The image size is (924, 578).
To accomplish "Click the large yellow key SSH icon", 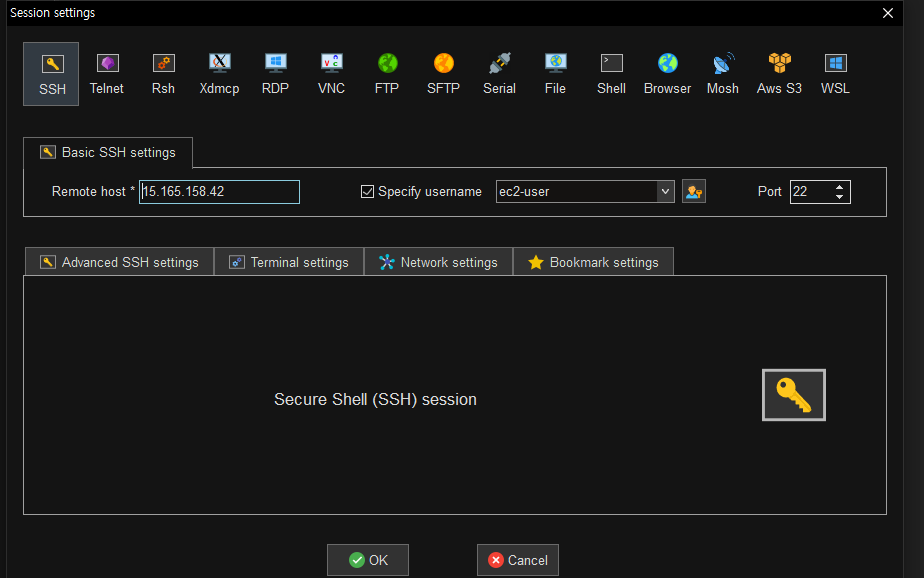I will coord(794,395).
